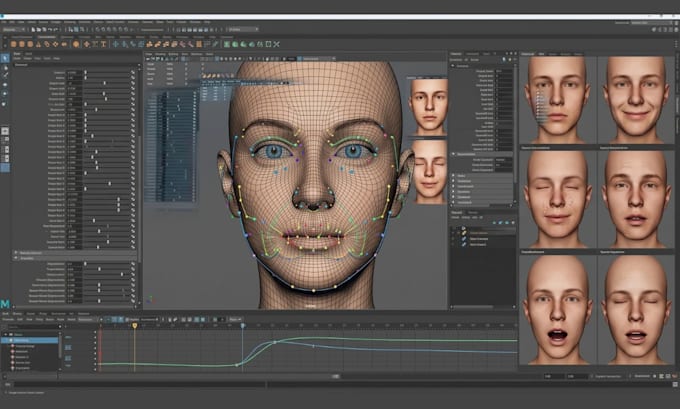Open the wide dropdown after the render icons

(x=243, y=29)
